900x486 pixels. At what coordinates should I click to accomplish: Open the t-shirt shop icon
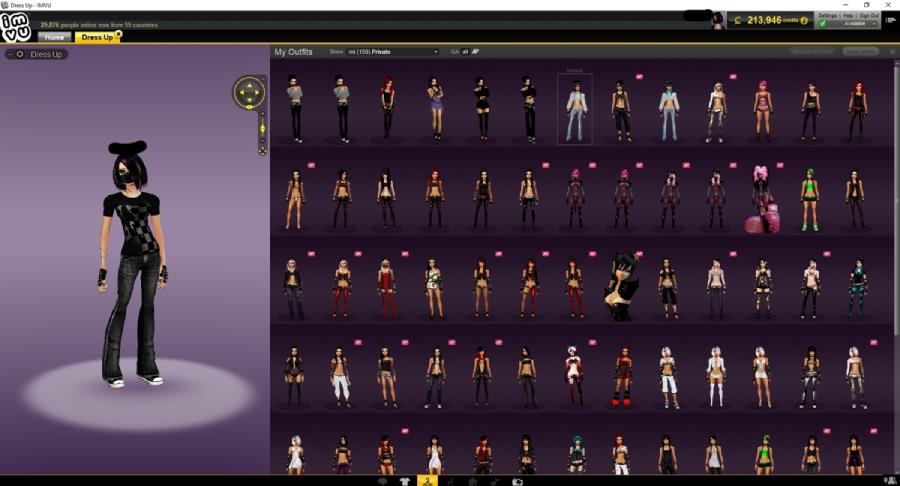[405, 481]
